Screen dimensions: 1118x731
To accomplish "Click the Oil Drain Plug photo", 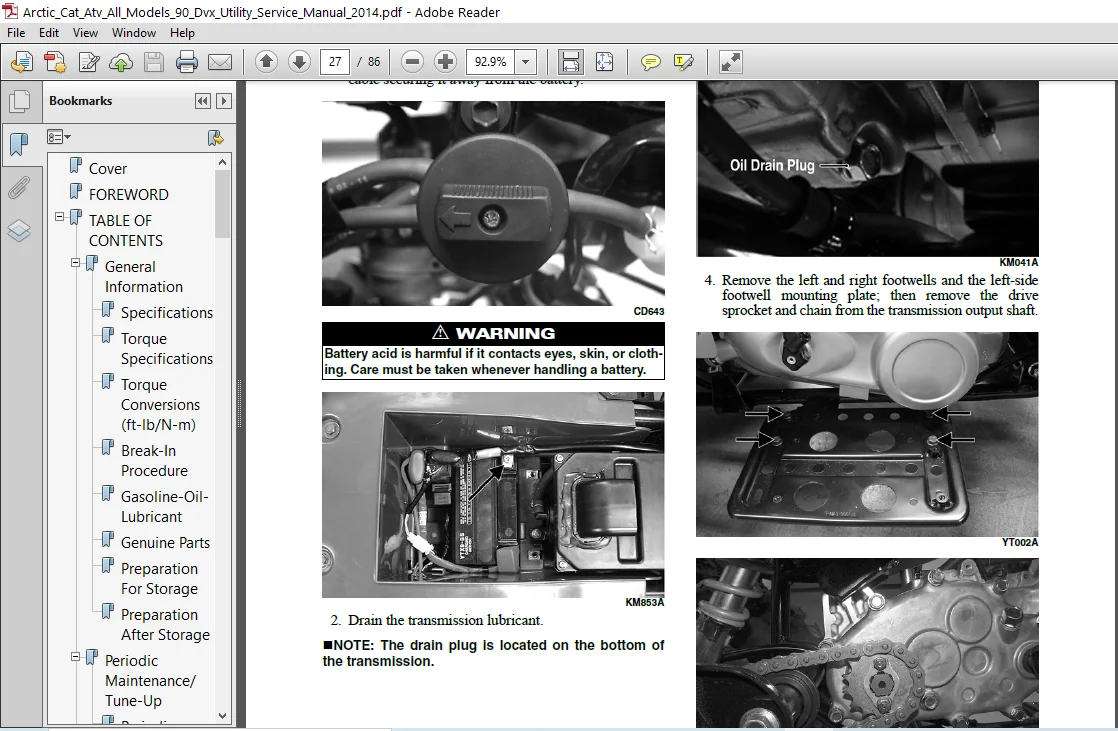I will (x=868, y=168).
